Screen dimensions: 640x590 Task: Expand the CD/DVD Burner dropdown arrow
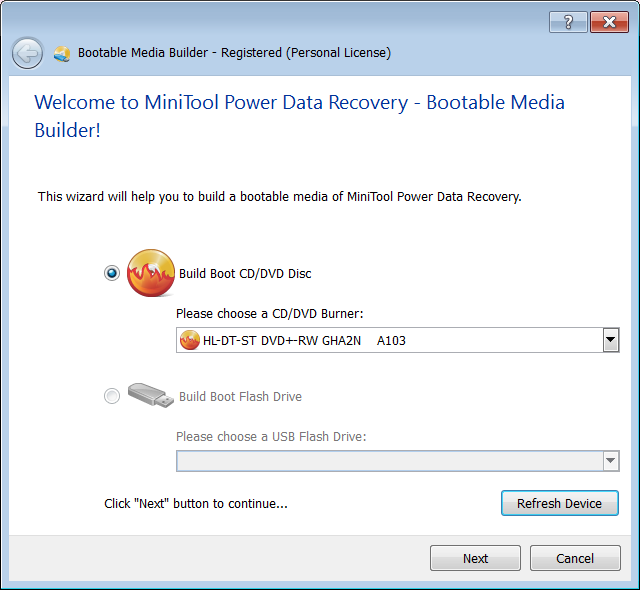611,340
